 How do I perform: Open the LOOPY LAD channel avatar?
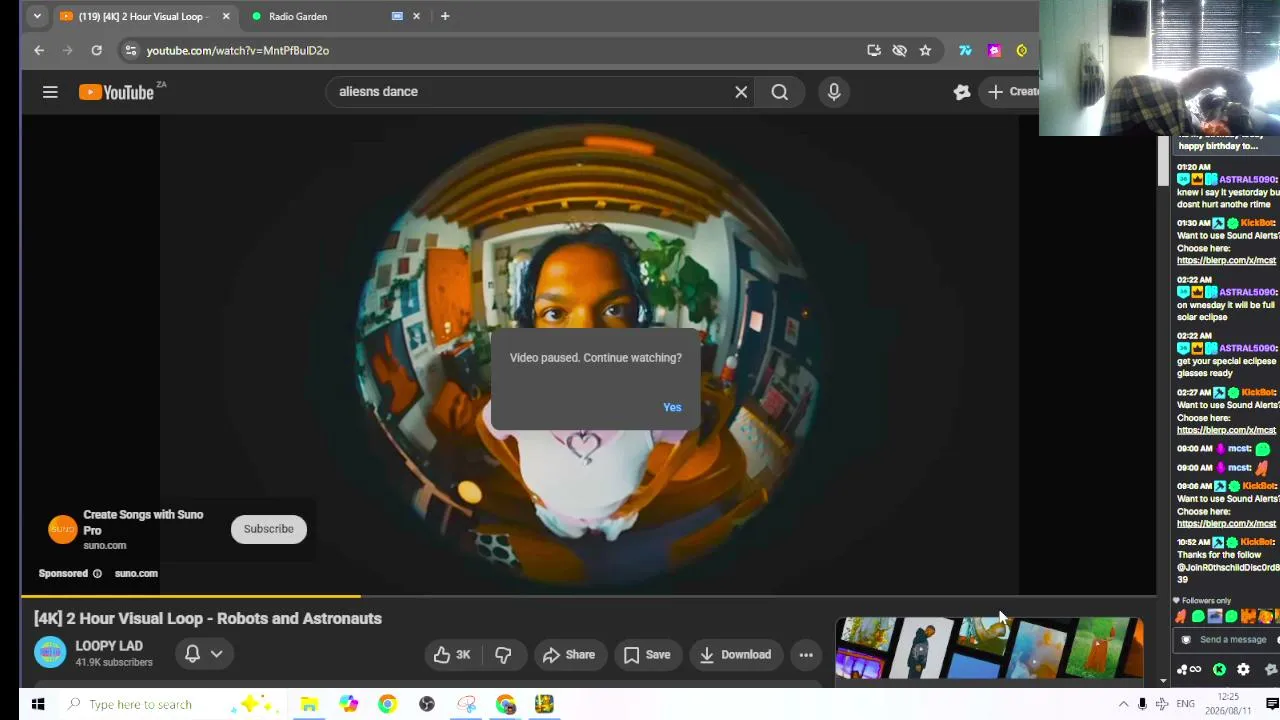[50, 653]
